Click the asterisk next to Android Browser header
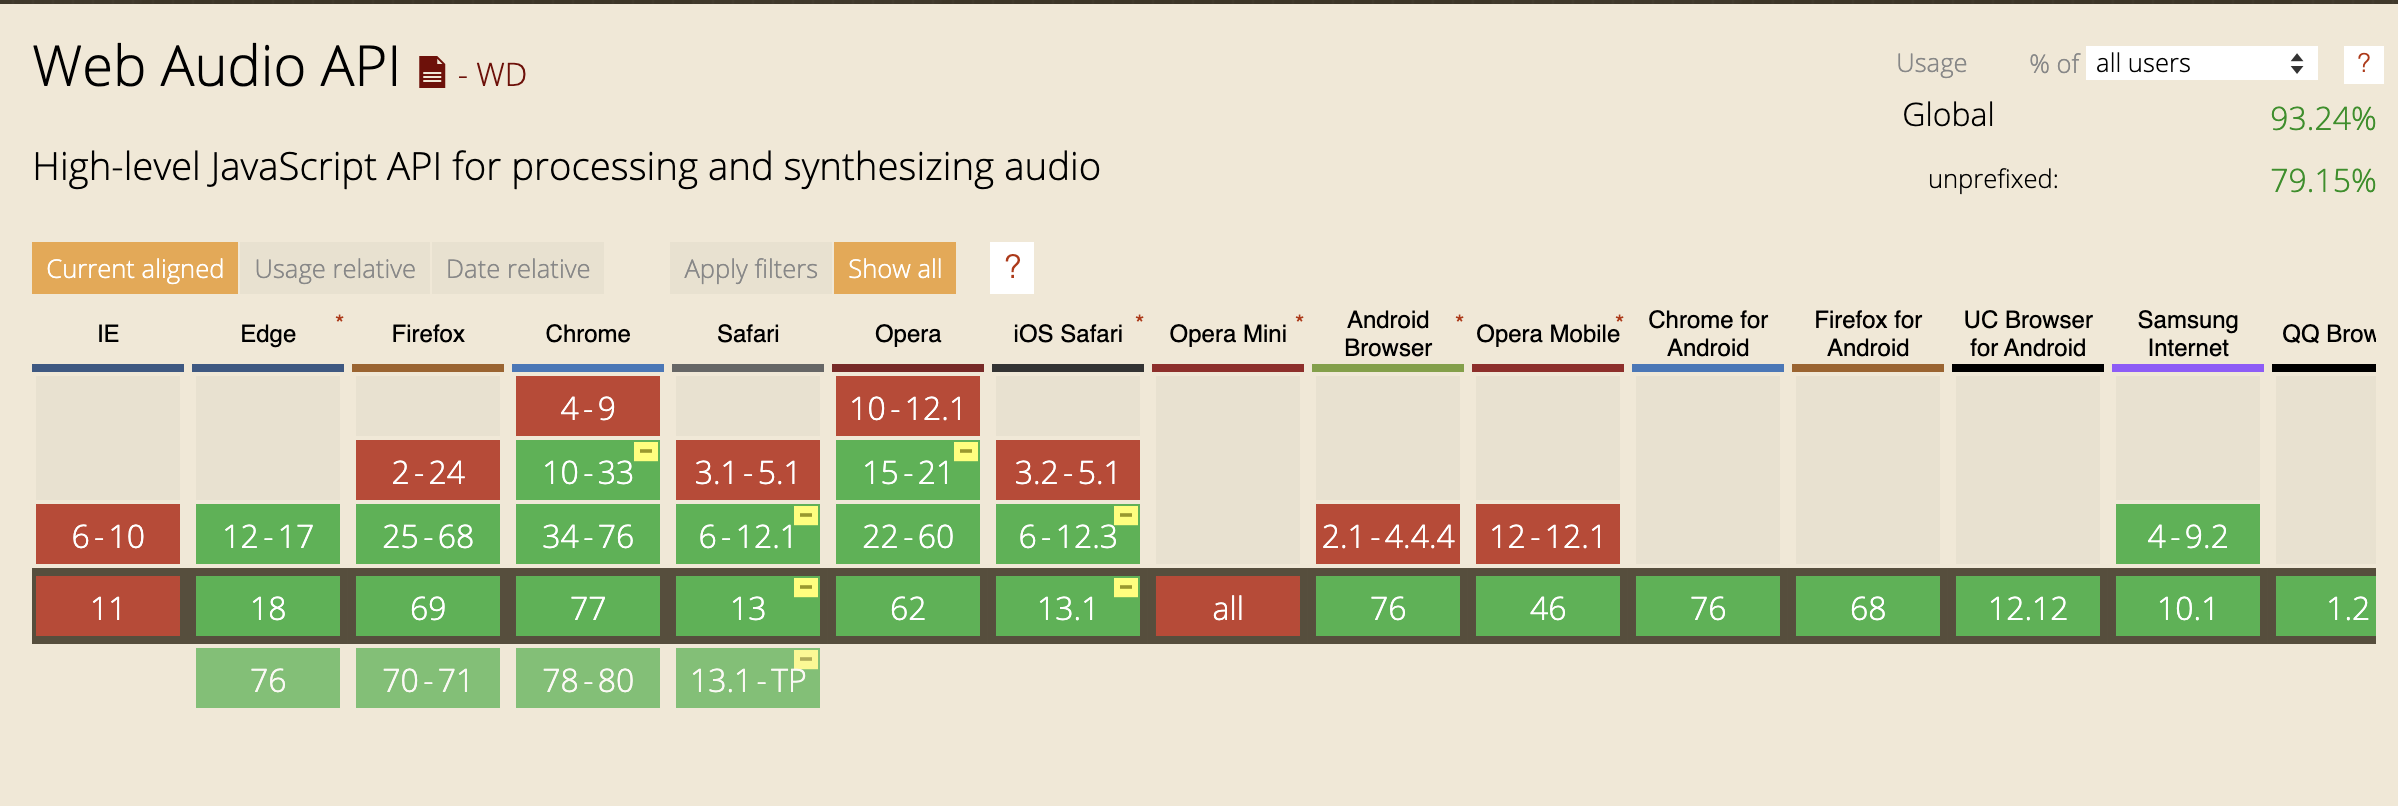The image size is (2398, 806). pos(1459,321)
